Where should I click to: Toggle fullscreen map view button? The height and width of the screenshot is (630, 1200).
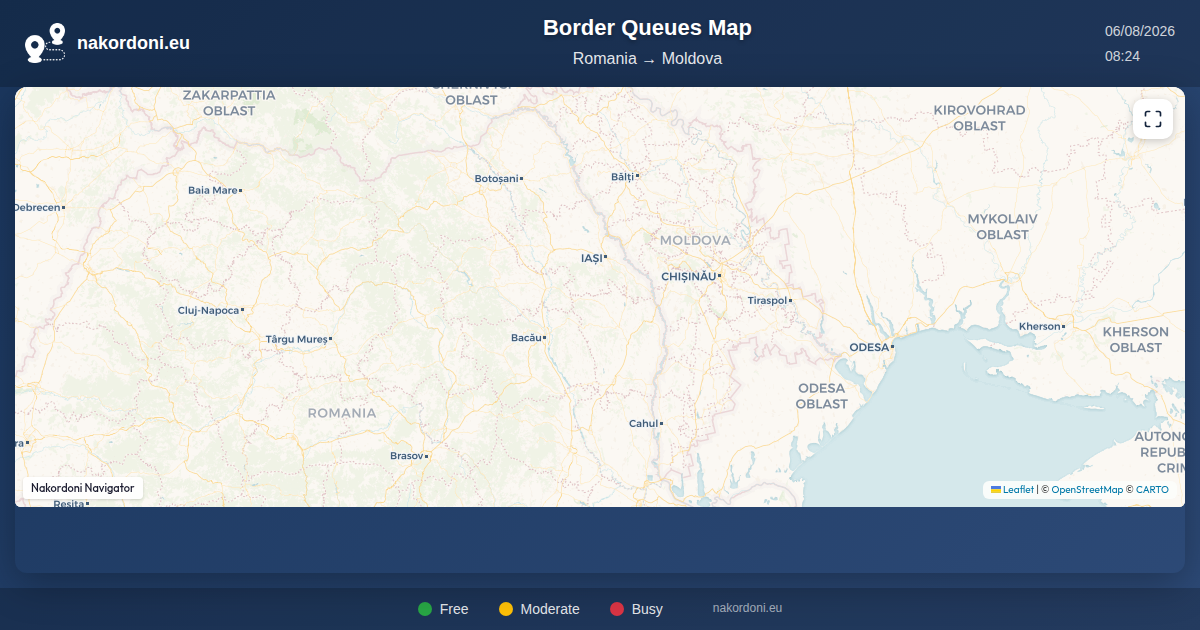pyautogui.click(x=1153, y=119)
